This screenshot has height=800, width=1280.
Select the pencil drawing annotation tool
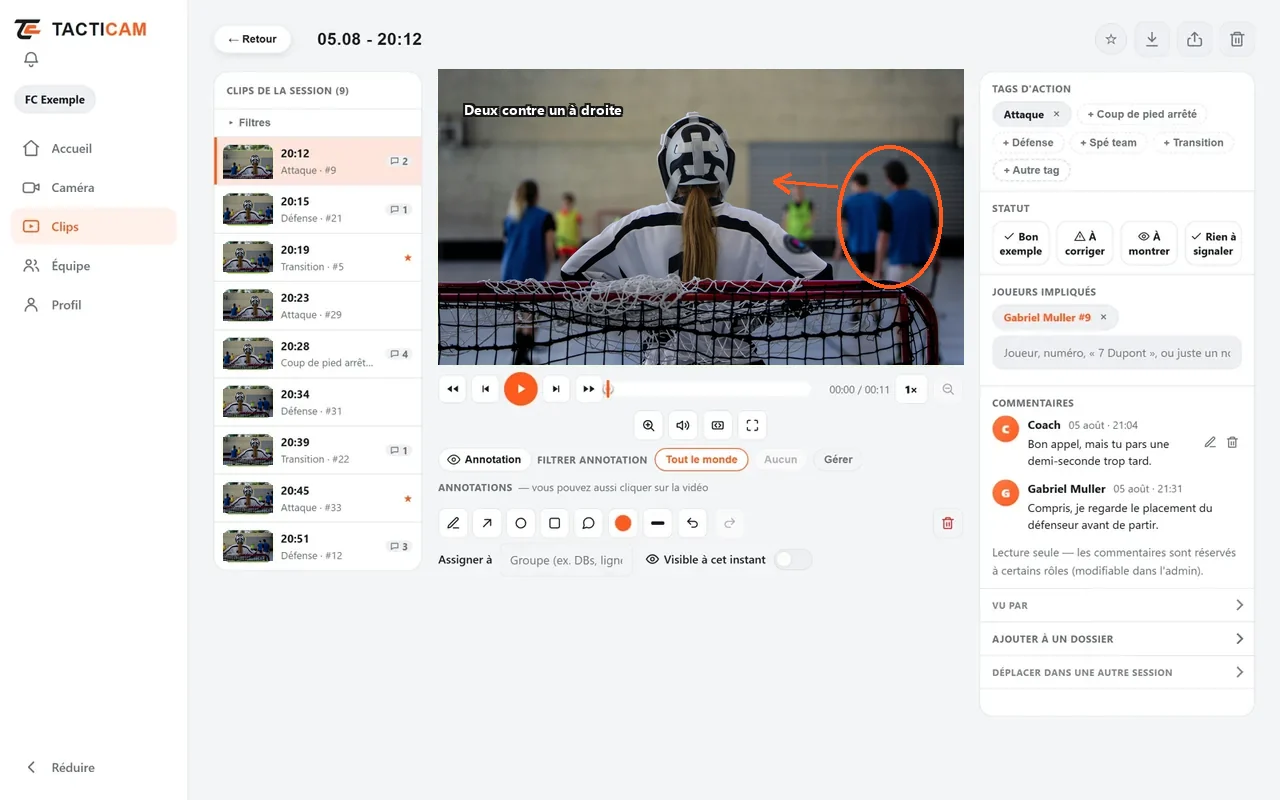coord(453,523)
